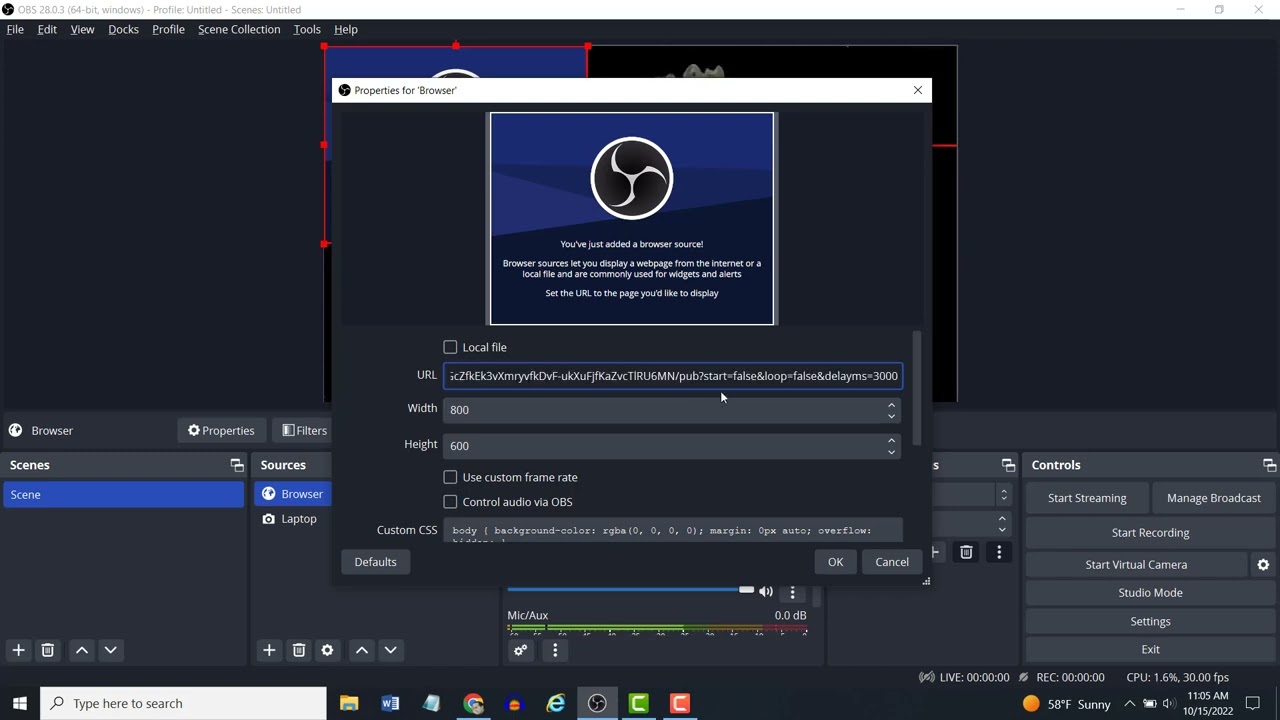Click Start Recording
This screenshot has height=720, width=1280.
(1150, 533)
